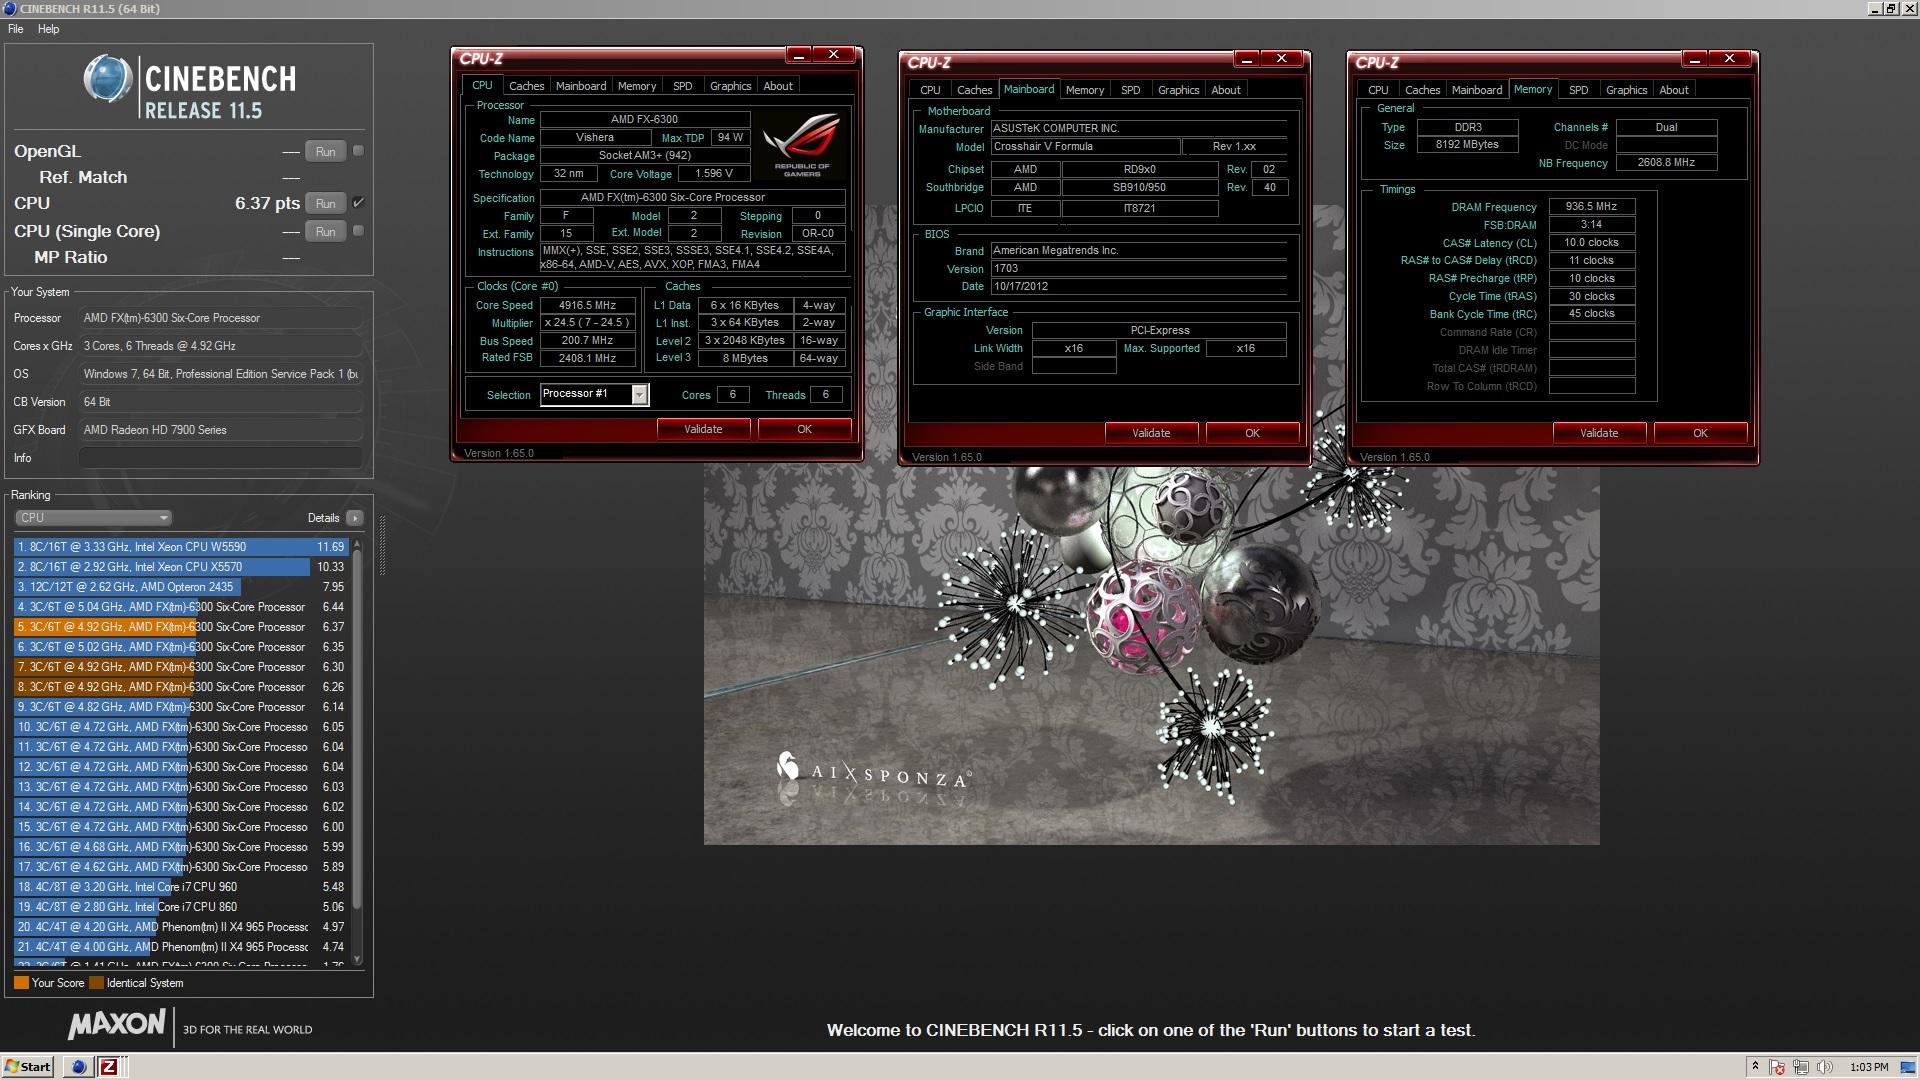Open the File menu
The image size is (1920, 1080).
point(16,29)
